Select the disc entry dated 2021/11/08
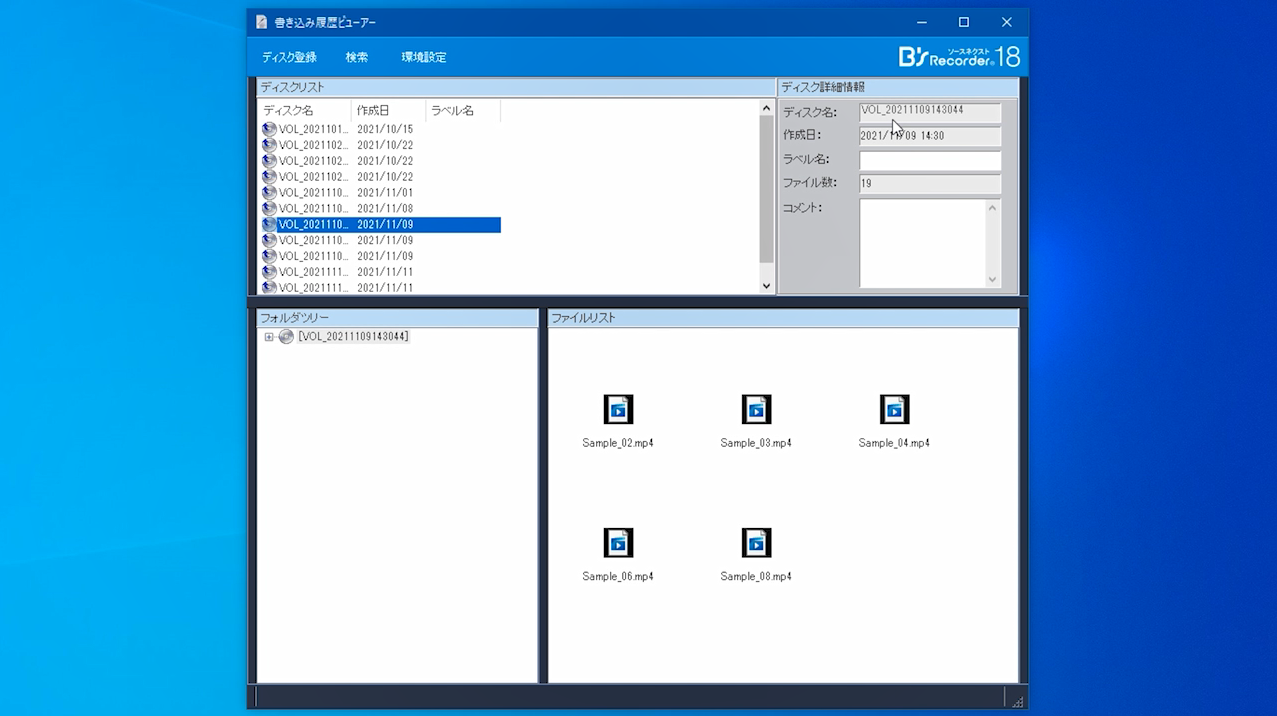The width and height of the screenshot is (1277, 716). click(x=314, y=209)
